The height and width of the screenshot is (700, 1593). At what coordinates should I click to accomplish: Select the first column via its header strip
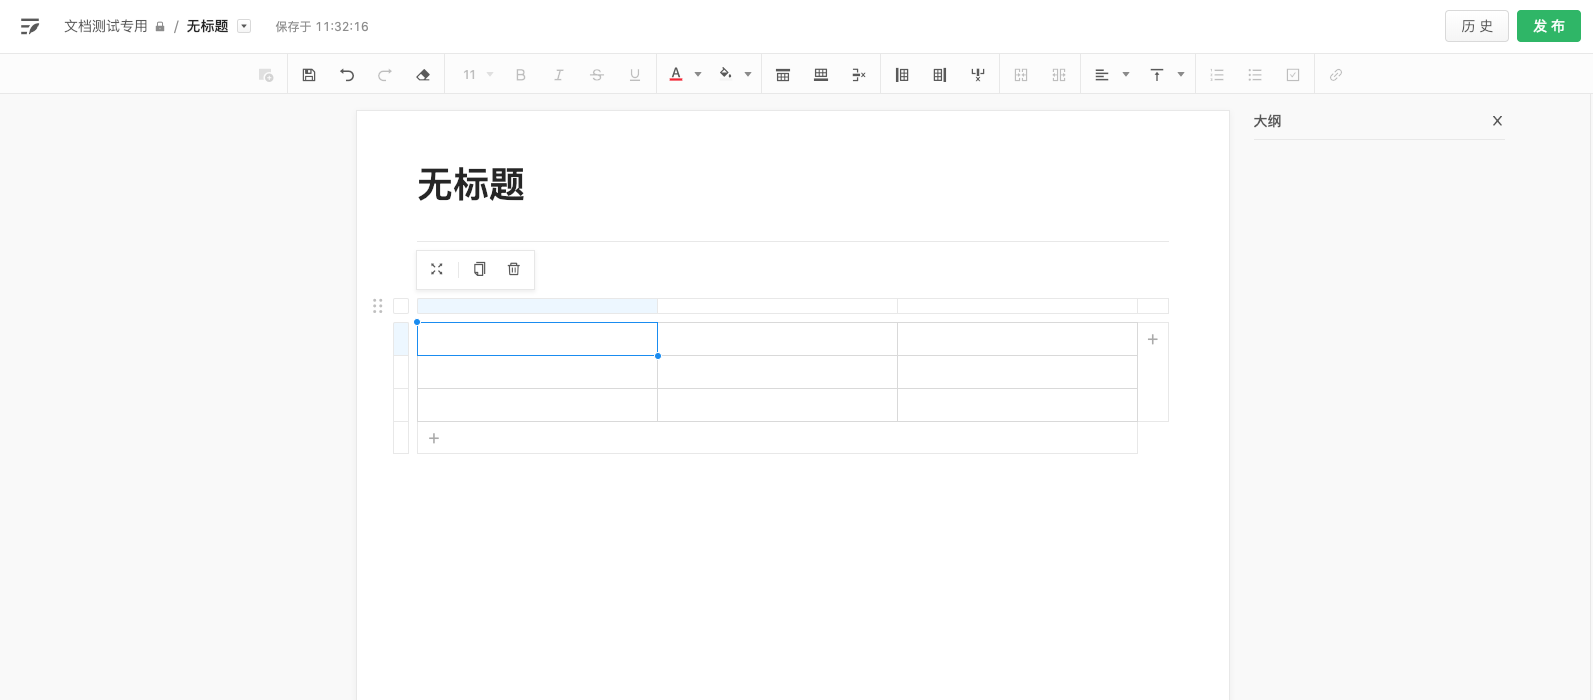click(537, 306)
